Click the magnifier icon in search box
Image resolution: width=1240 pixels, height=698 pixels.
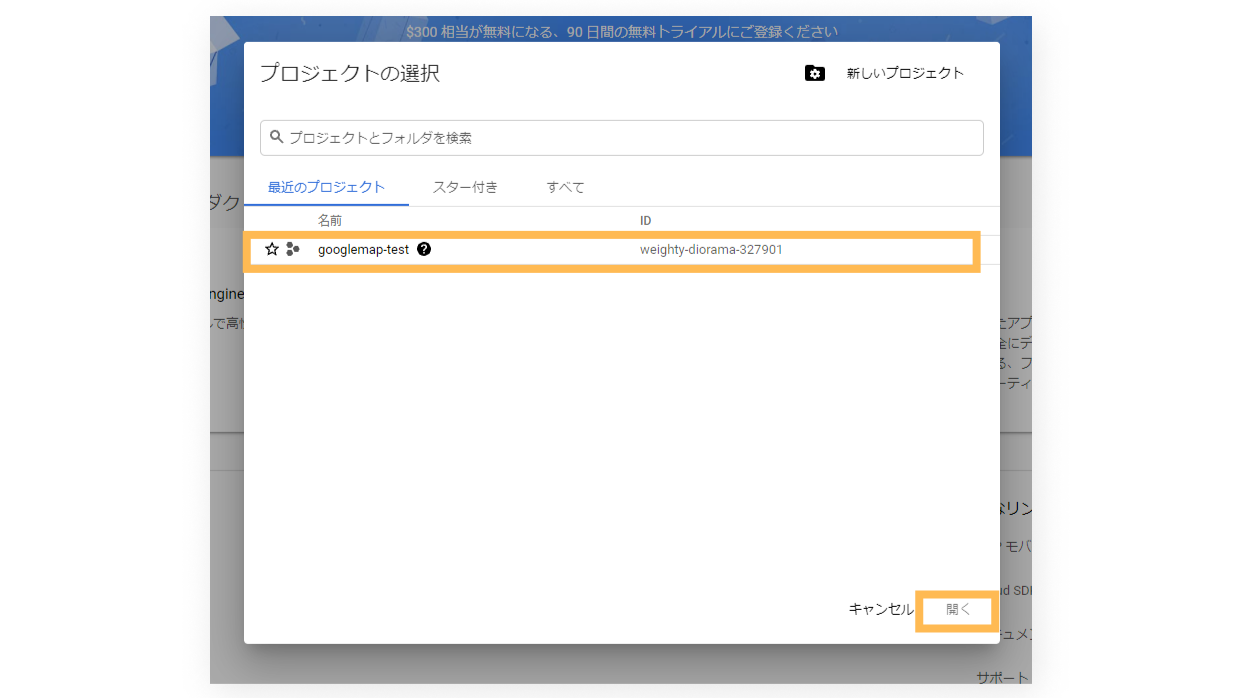[276, 137]
